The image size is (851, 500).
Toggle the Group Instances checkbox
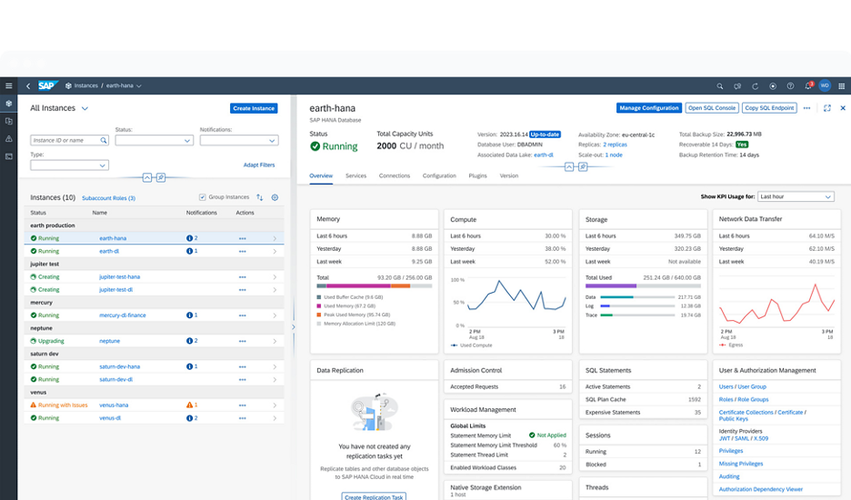pyautogui.click(x=202, y=197)
